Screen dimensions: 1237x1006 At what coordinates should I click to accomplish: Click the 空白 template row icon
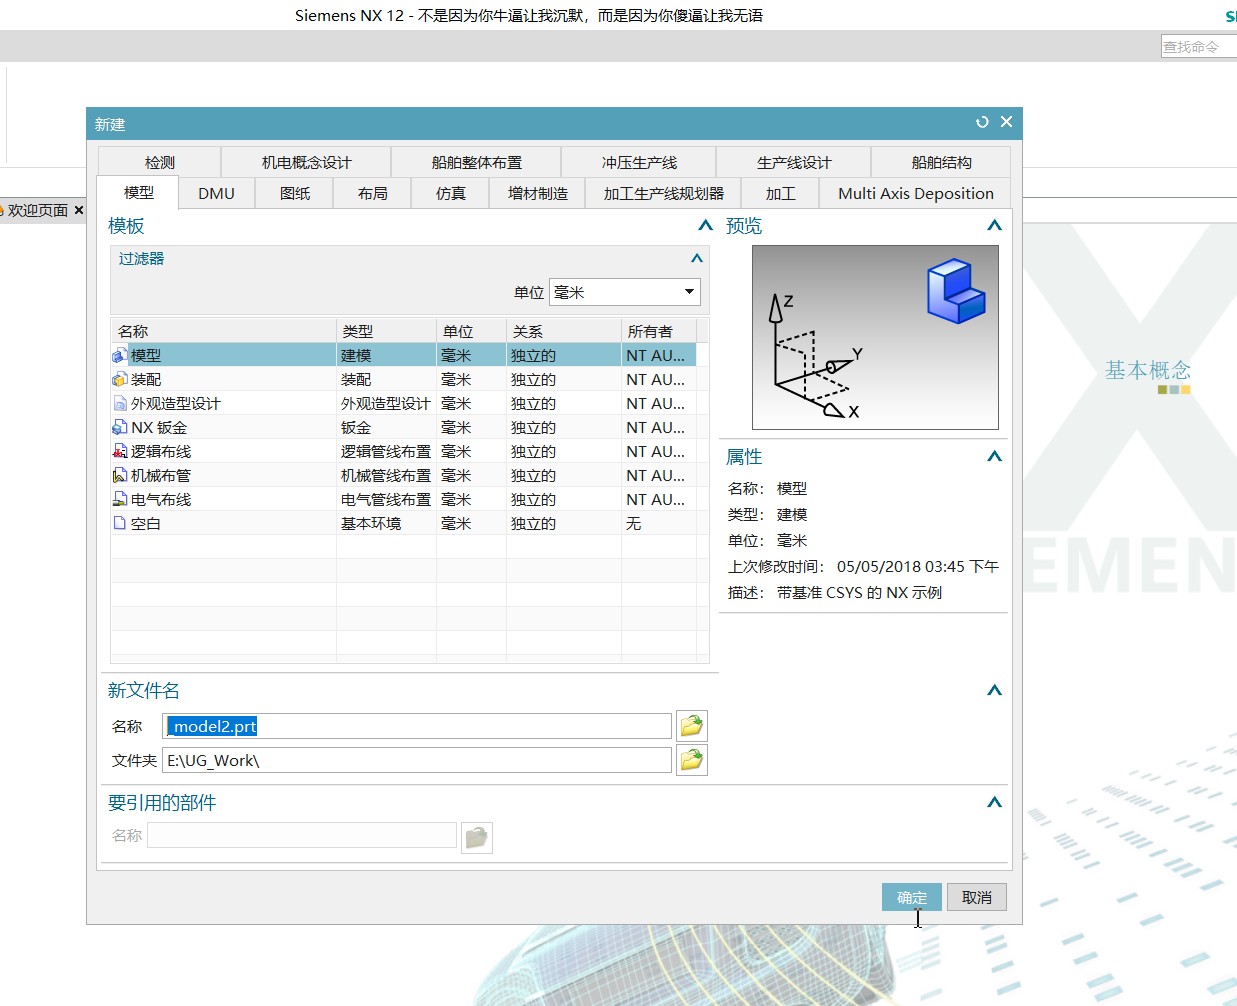click(x=120, y=523)
